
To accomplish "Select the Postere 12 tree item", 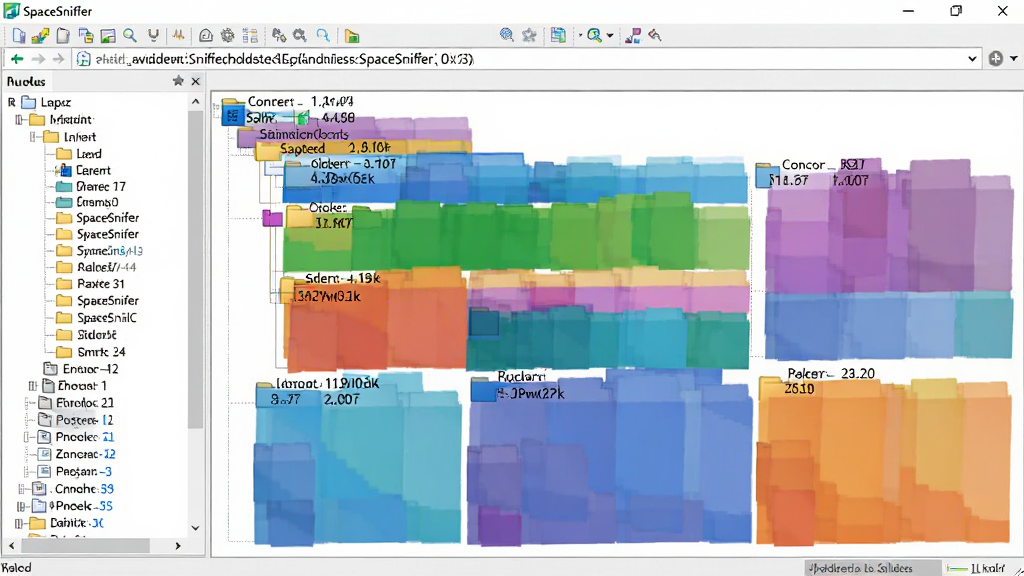I will click(84, 420).
